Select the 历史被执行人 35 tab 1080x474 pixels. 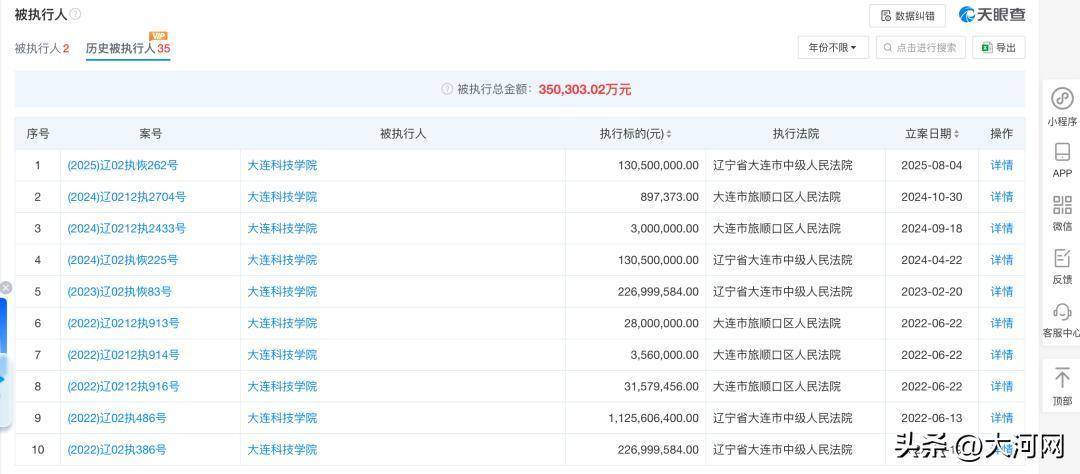pos(127,48)
